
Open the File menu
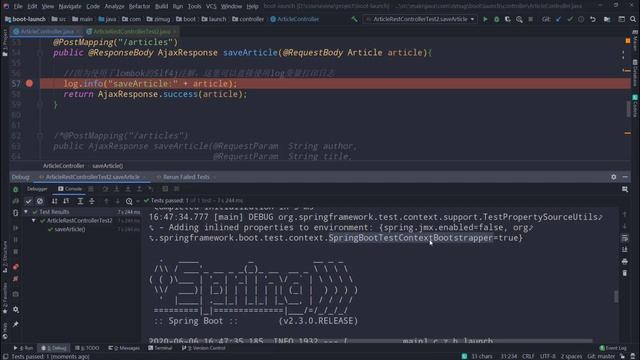(x=18, y=7)
